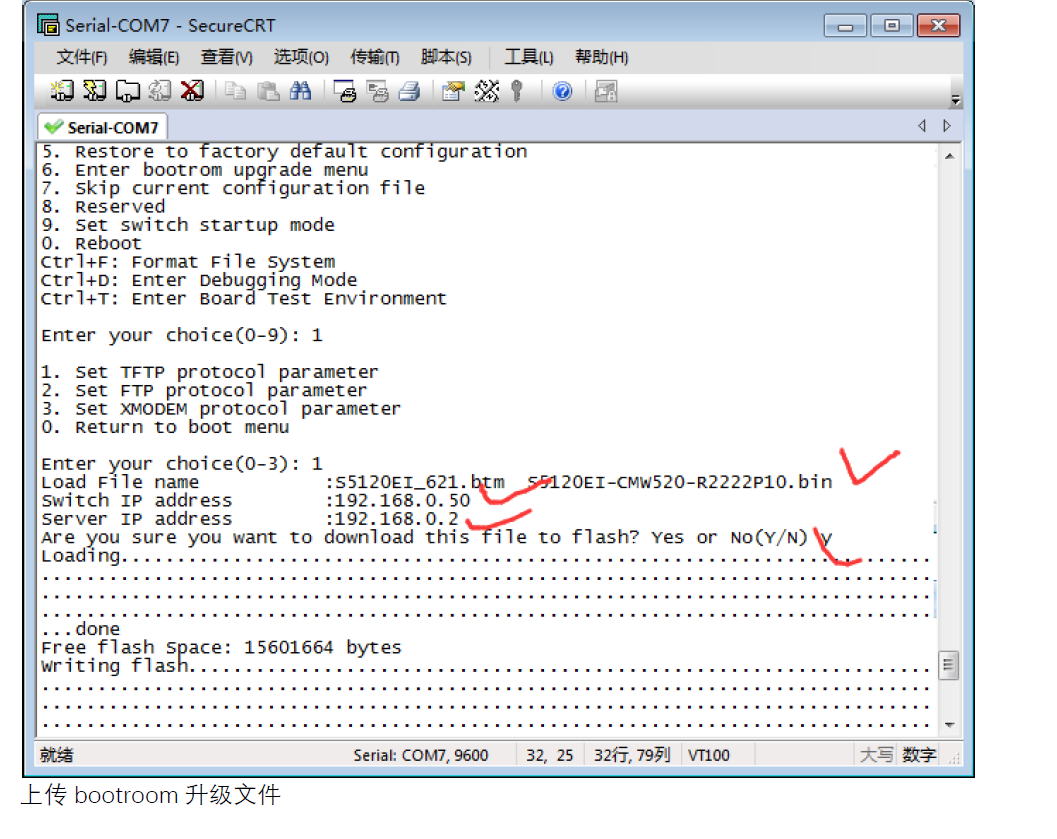Click the Connect toolbar icon
The image size is (1057, 839).
62,91
